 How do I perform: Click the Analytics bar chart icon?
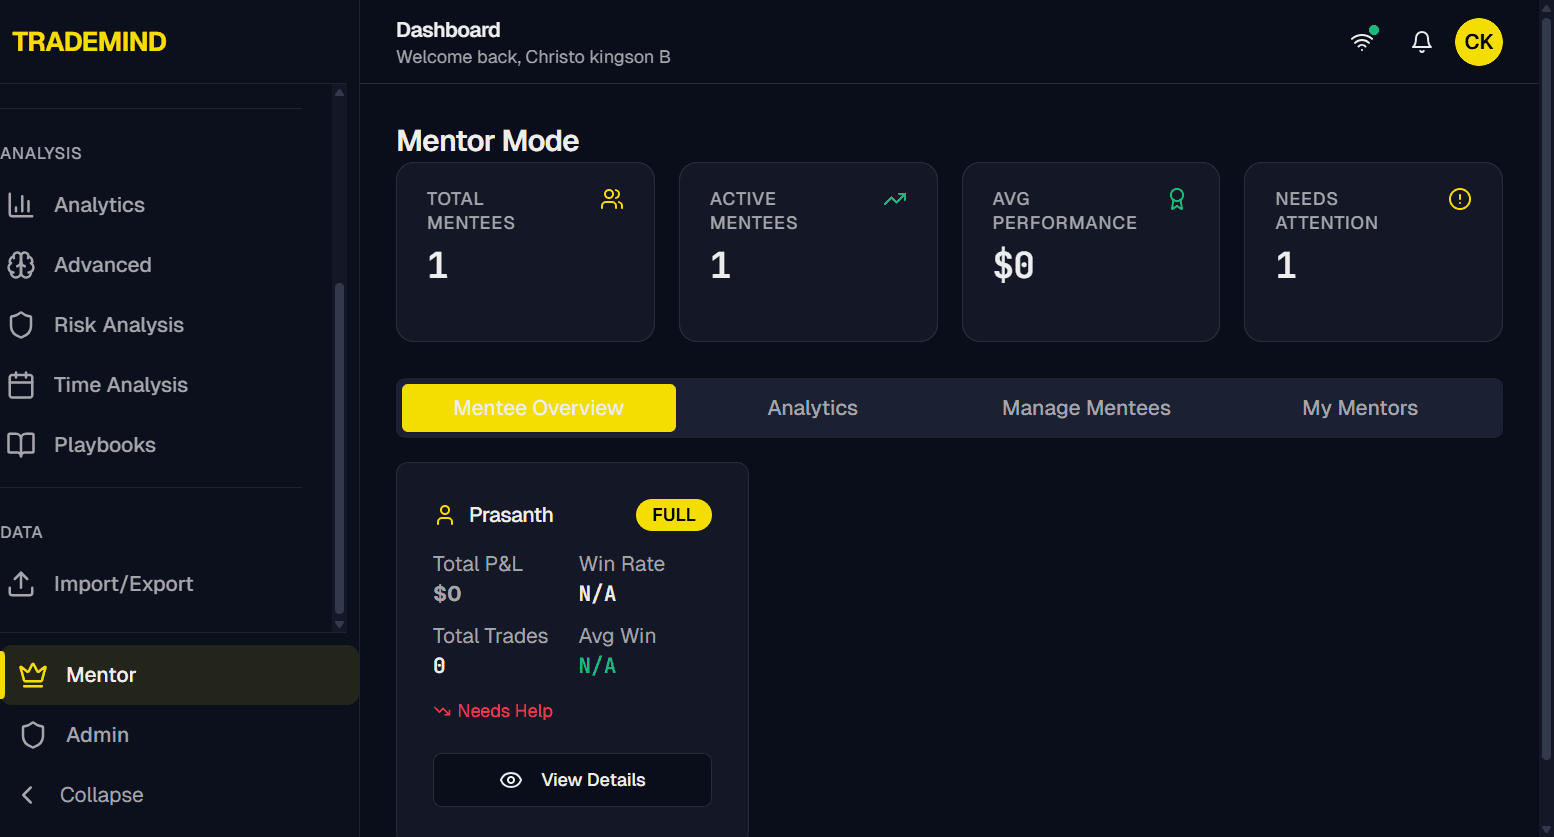[21, 205]
